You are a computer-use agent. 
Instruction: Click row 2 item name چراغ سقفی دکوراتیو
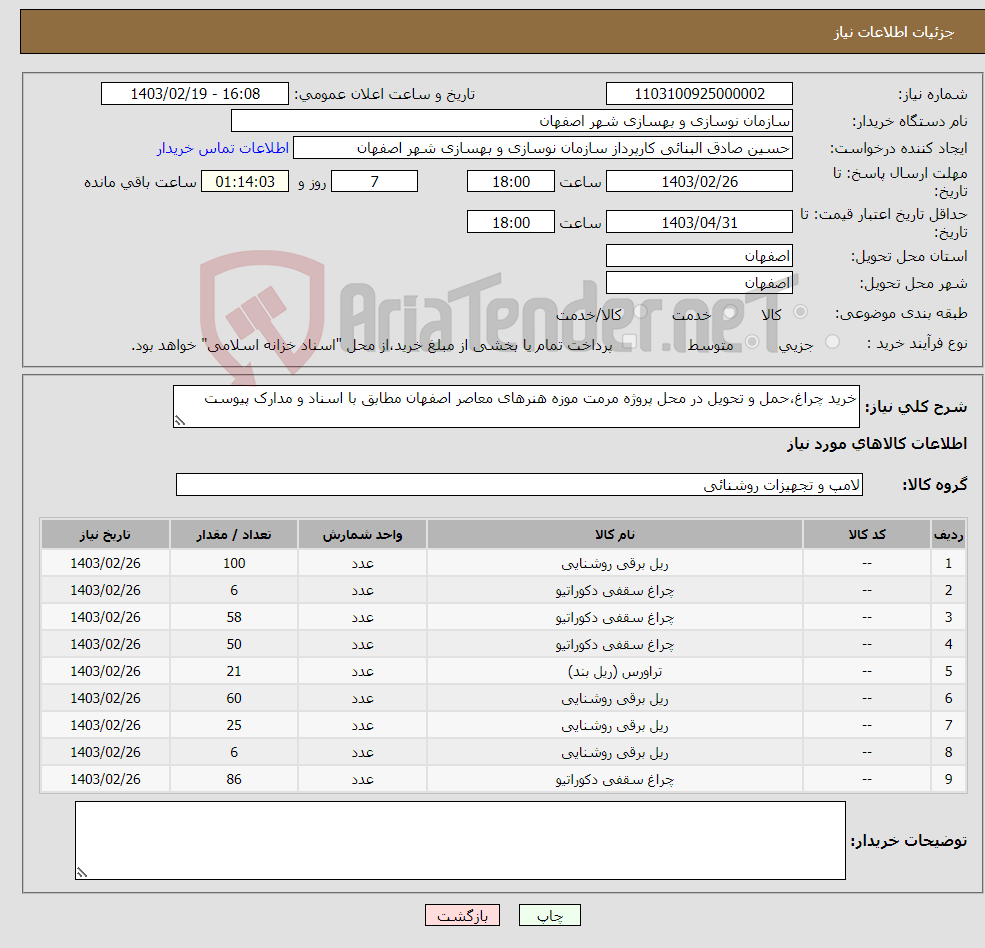[615, 591]
